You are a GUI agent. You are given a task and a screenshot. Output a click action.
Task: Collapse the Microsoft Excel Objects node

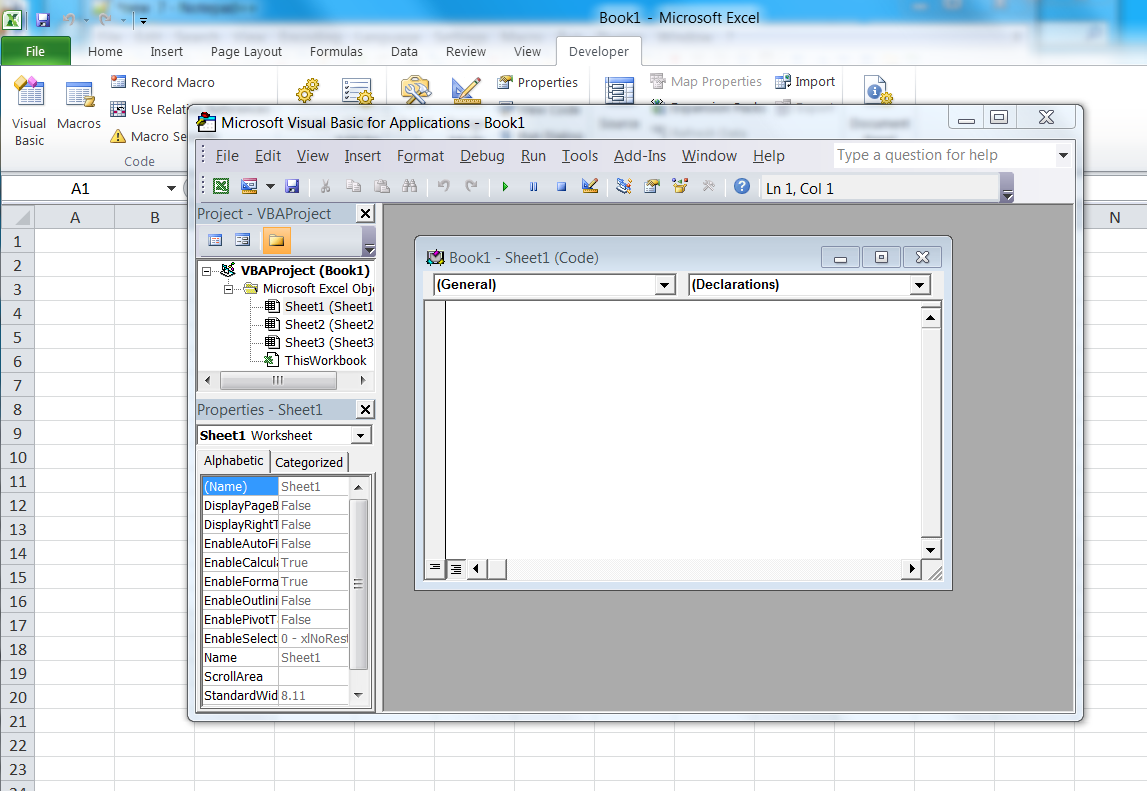(x=229, y=288)
